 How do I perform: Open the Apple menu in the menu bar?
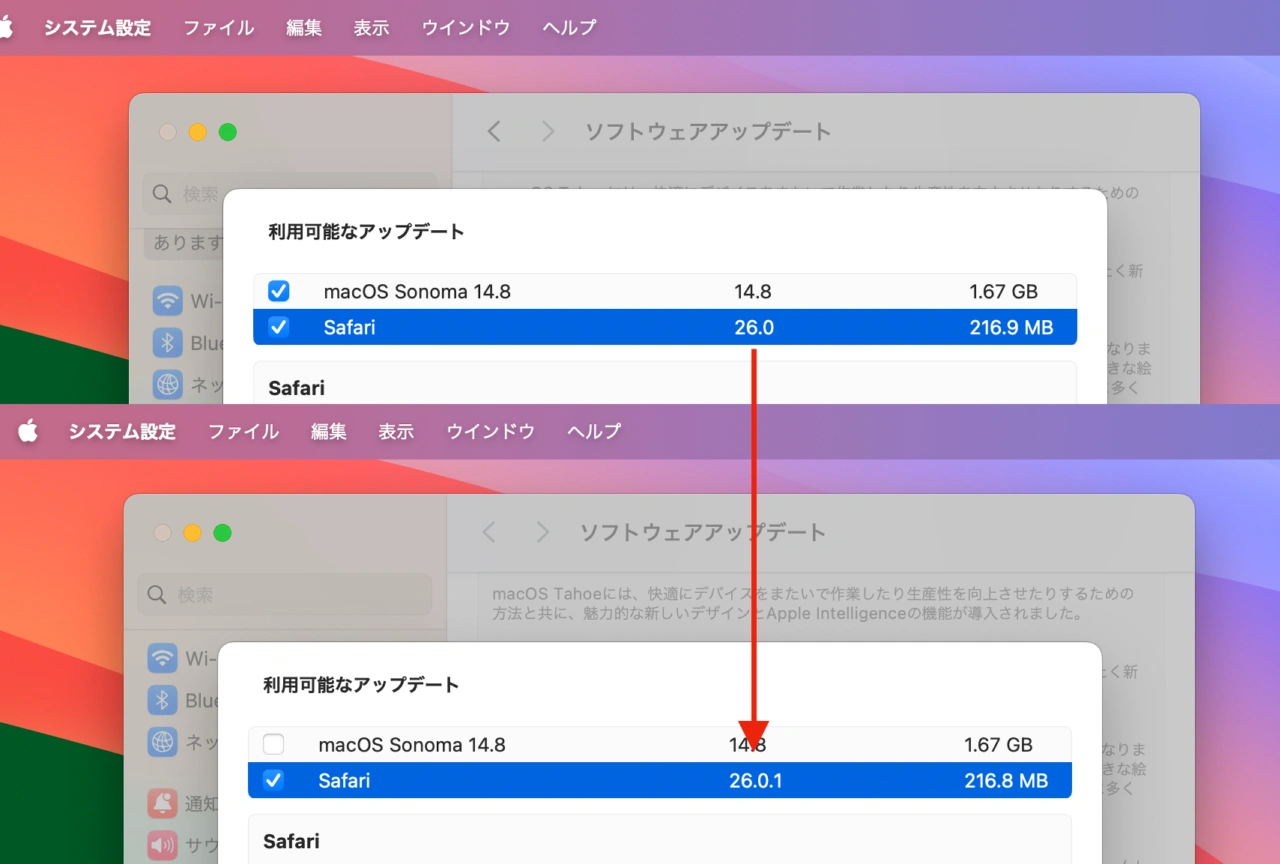10,27
